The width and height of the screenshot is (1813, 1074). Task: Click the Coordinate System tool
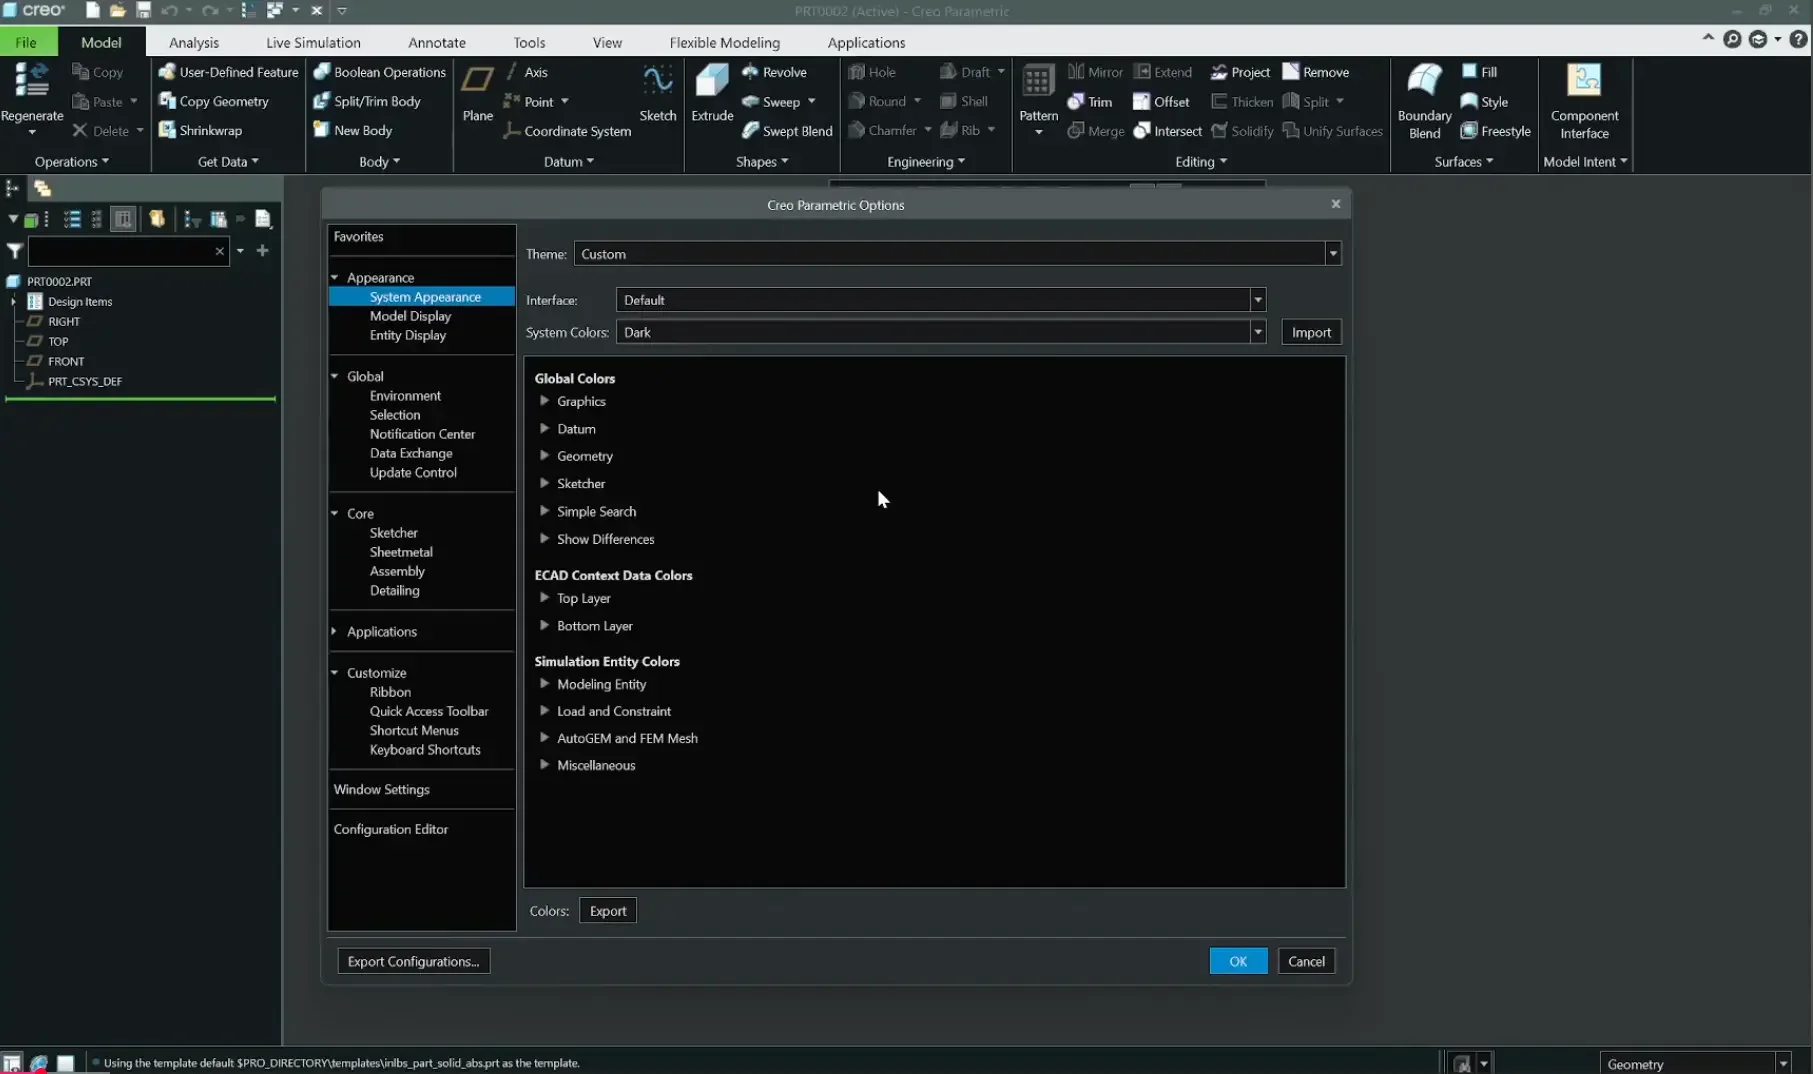pos(567,131)
